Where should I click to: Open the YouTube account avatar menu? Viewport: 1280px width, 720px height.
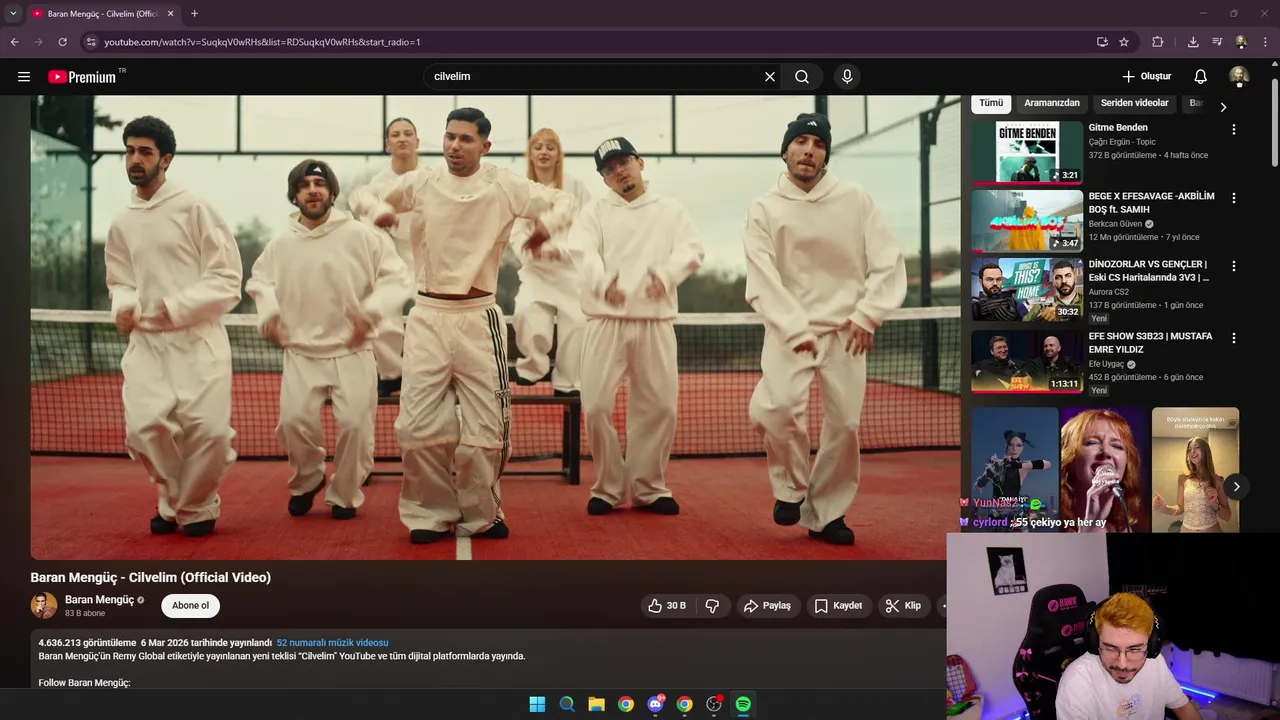click(x=1239, y=76)
